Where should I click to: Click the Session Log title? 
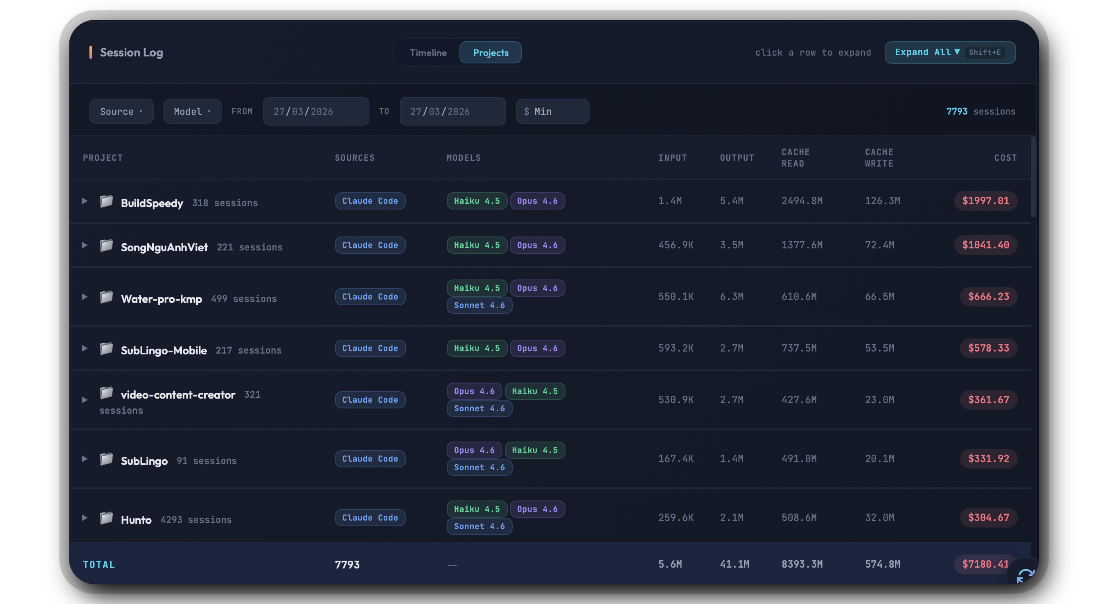[131, 52]
